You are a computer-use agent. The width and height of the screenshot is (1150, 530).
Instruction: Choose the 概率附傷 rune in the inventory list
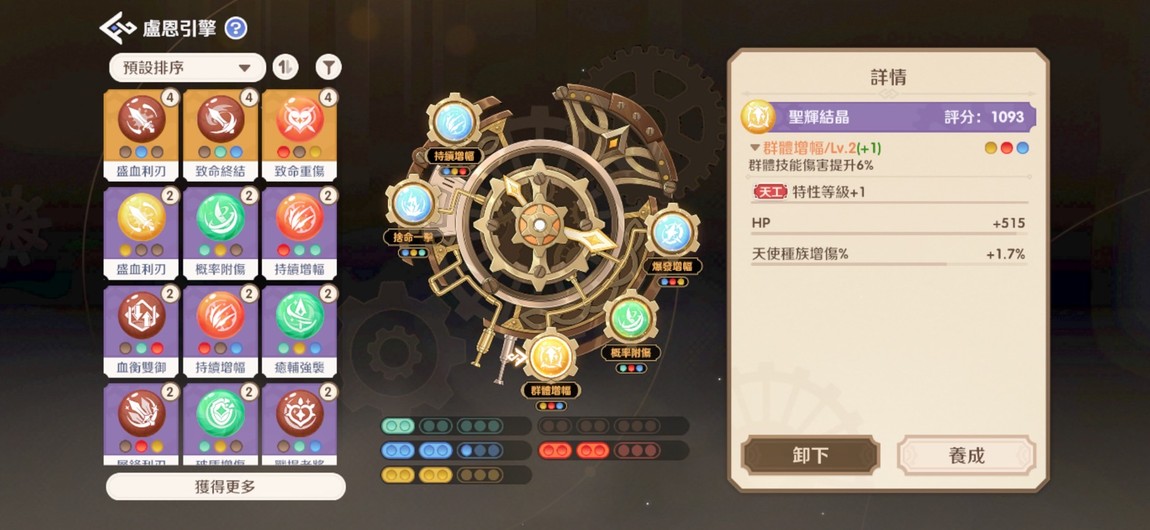coord(221,232)
